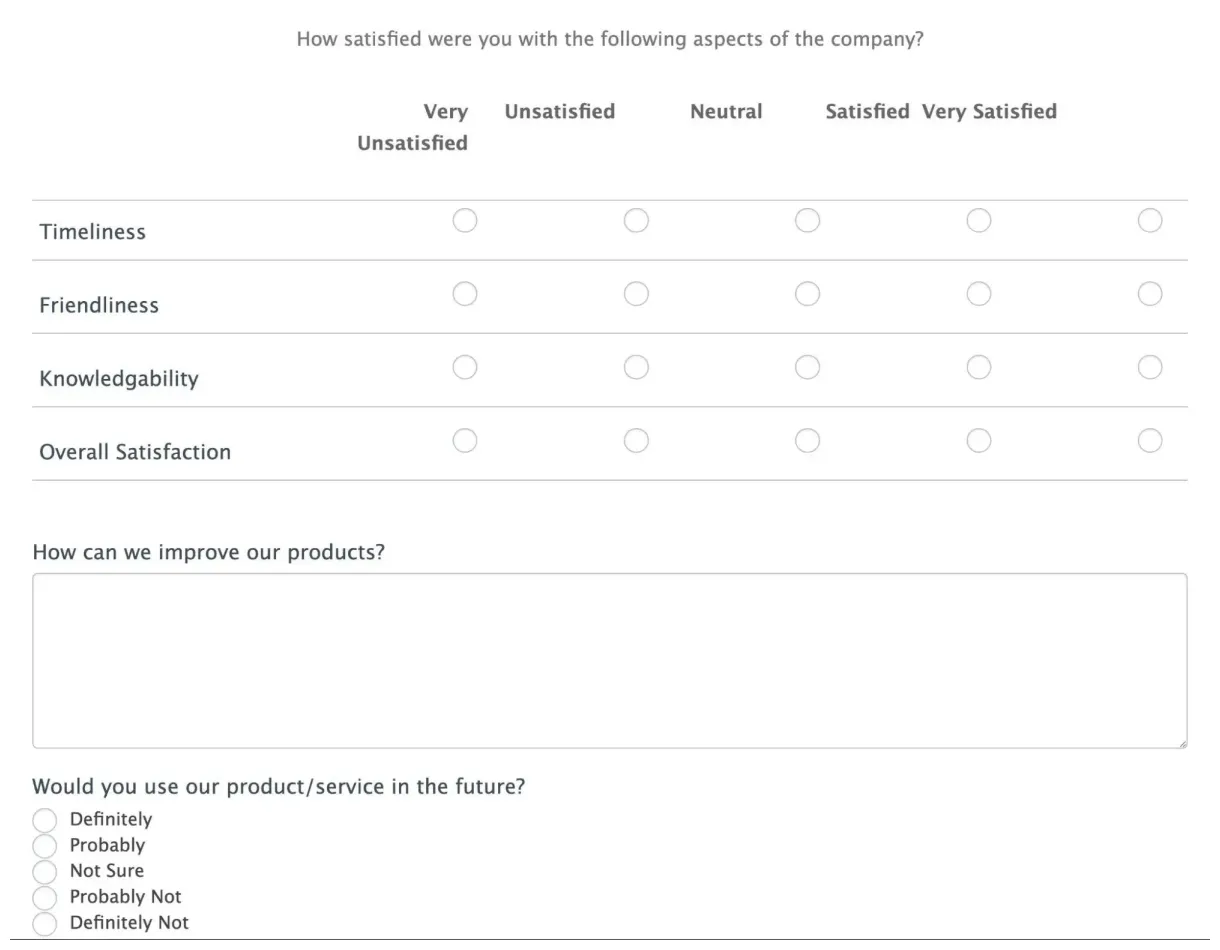Pick the Not Sure option
1220x950 pixels.
[x=45, y=872]
